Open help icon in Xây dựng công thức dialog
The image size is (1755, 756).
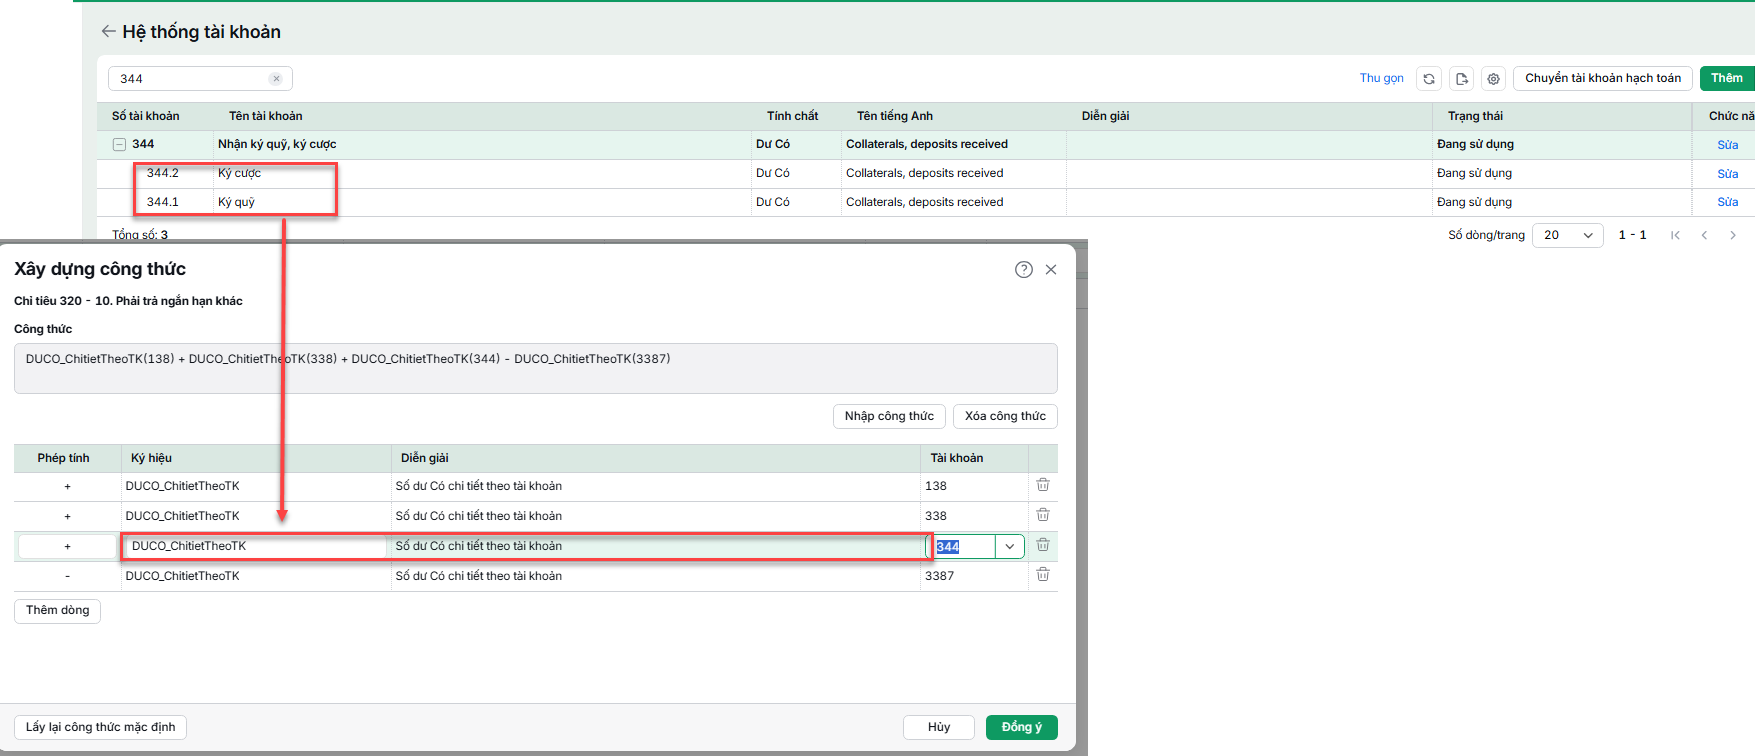click(x=1024, y=269)
